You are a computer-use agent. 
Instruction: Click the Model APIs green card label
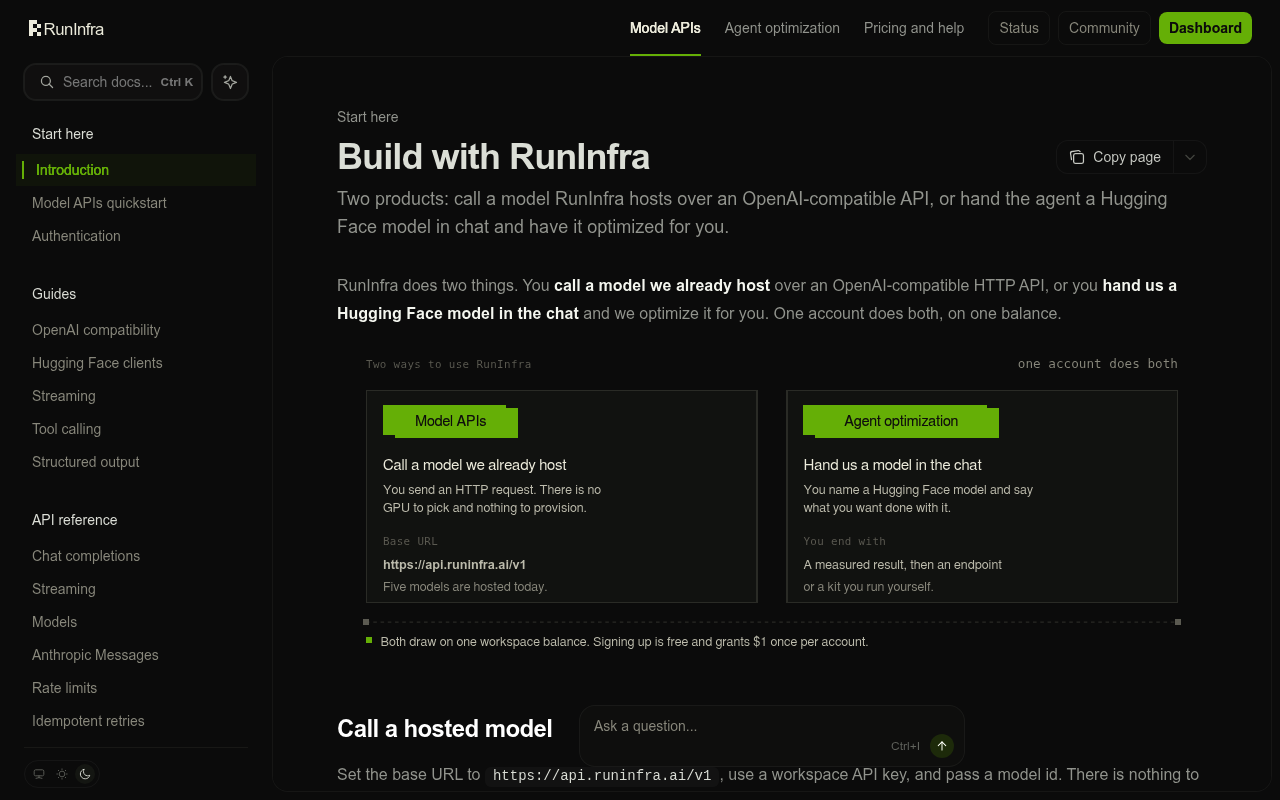(450, 421)
